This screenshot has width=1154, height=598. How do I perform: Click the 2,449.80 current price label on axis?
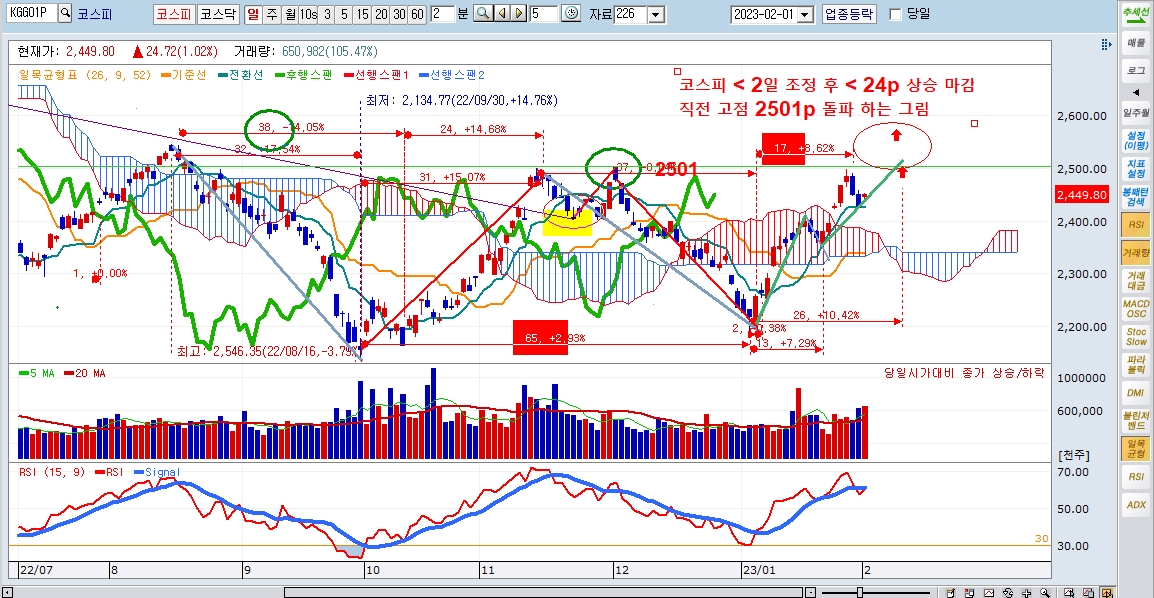1082,194
